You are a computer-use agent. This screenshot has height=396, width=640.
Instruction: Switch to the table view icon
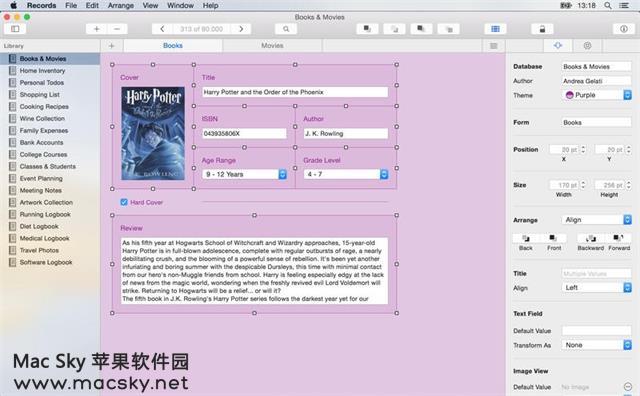coord(495,29)
